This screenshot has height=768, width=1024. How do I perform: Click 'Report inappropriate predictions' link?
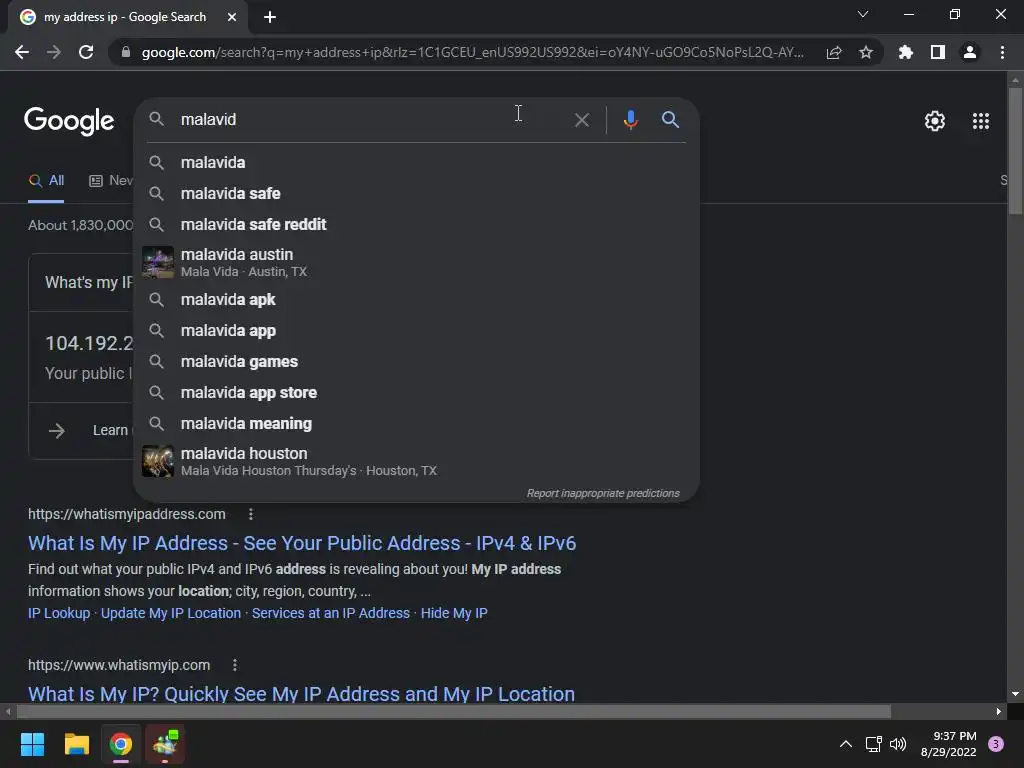[603, 494]
